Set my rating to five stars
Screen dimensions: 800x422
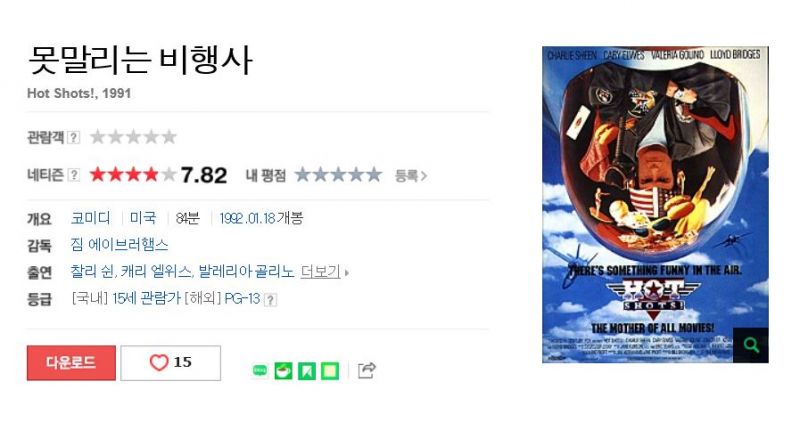pyautogui.click(x=374, y=175)
